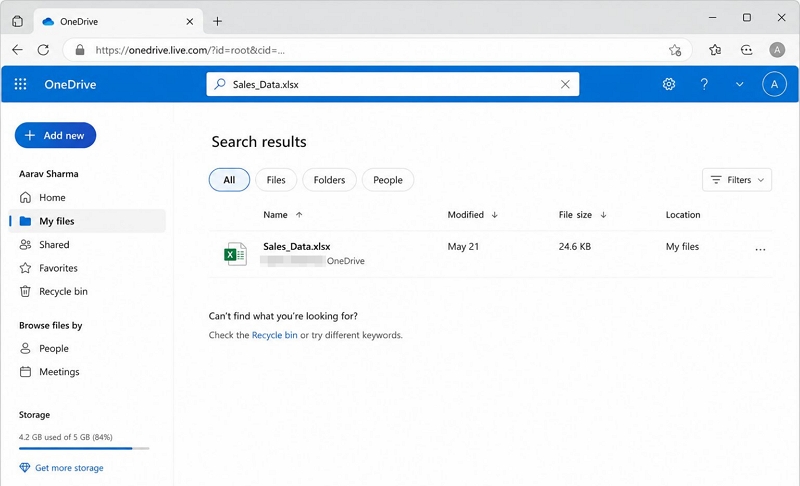Add page to favorites star icon

coord(675,49)
